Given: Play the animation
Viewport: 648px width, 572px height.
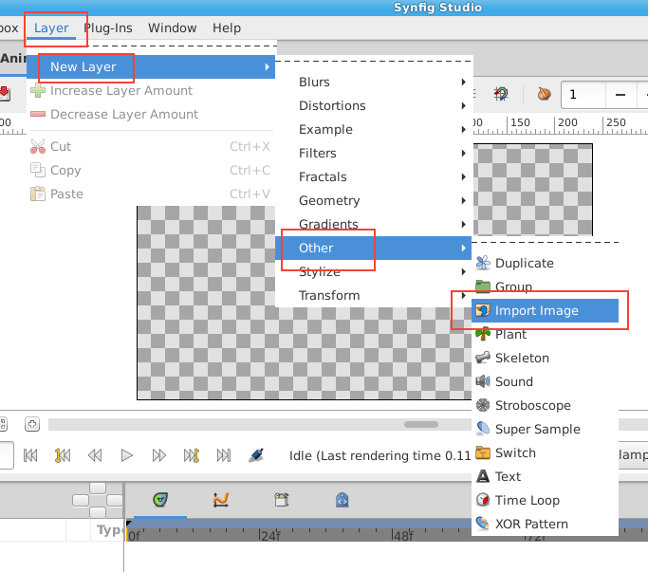Looking at the screenshot, I should pos(126,455).
